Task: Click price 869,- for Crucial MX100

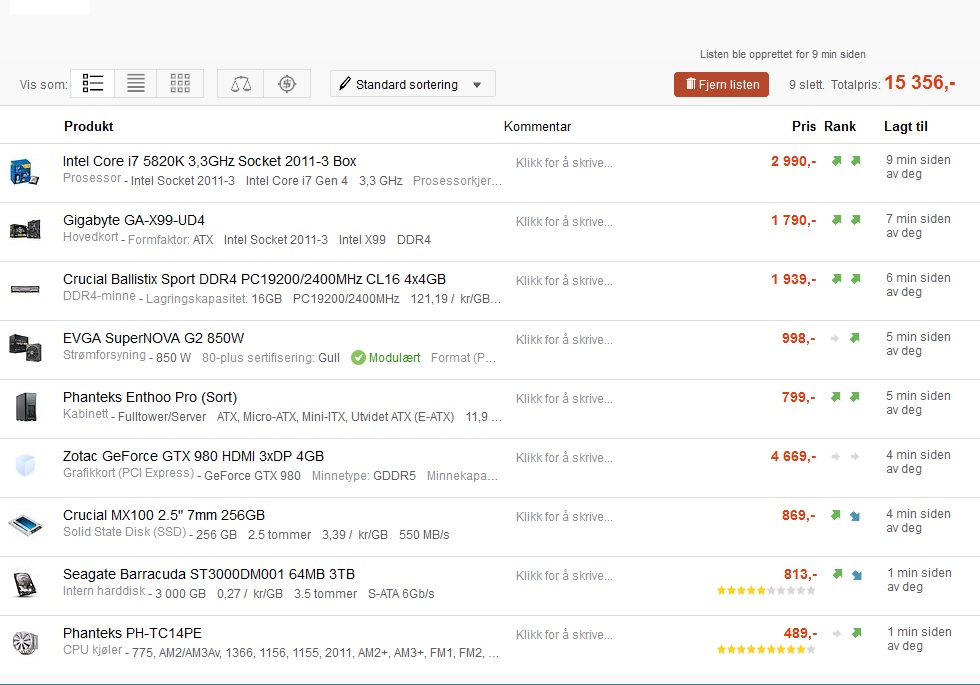Action: tap(799, 515)
